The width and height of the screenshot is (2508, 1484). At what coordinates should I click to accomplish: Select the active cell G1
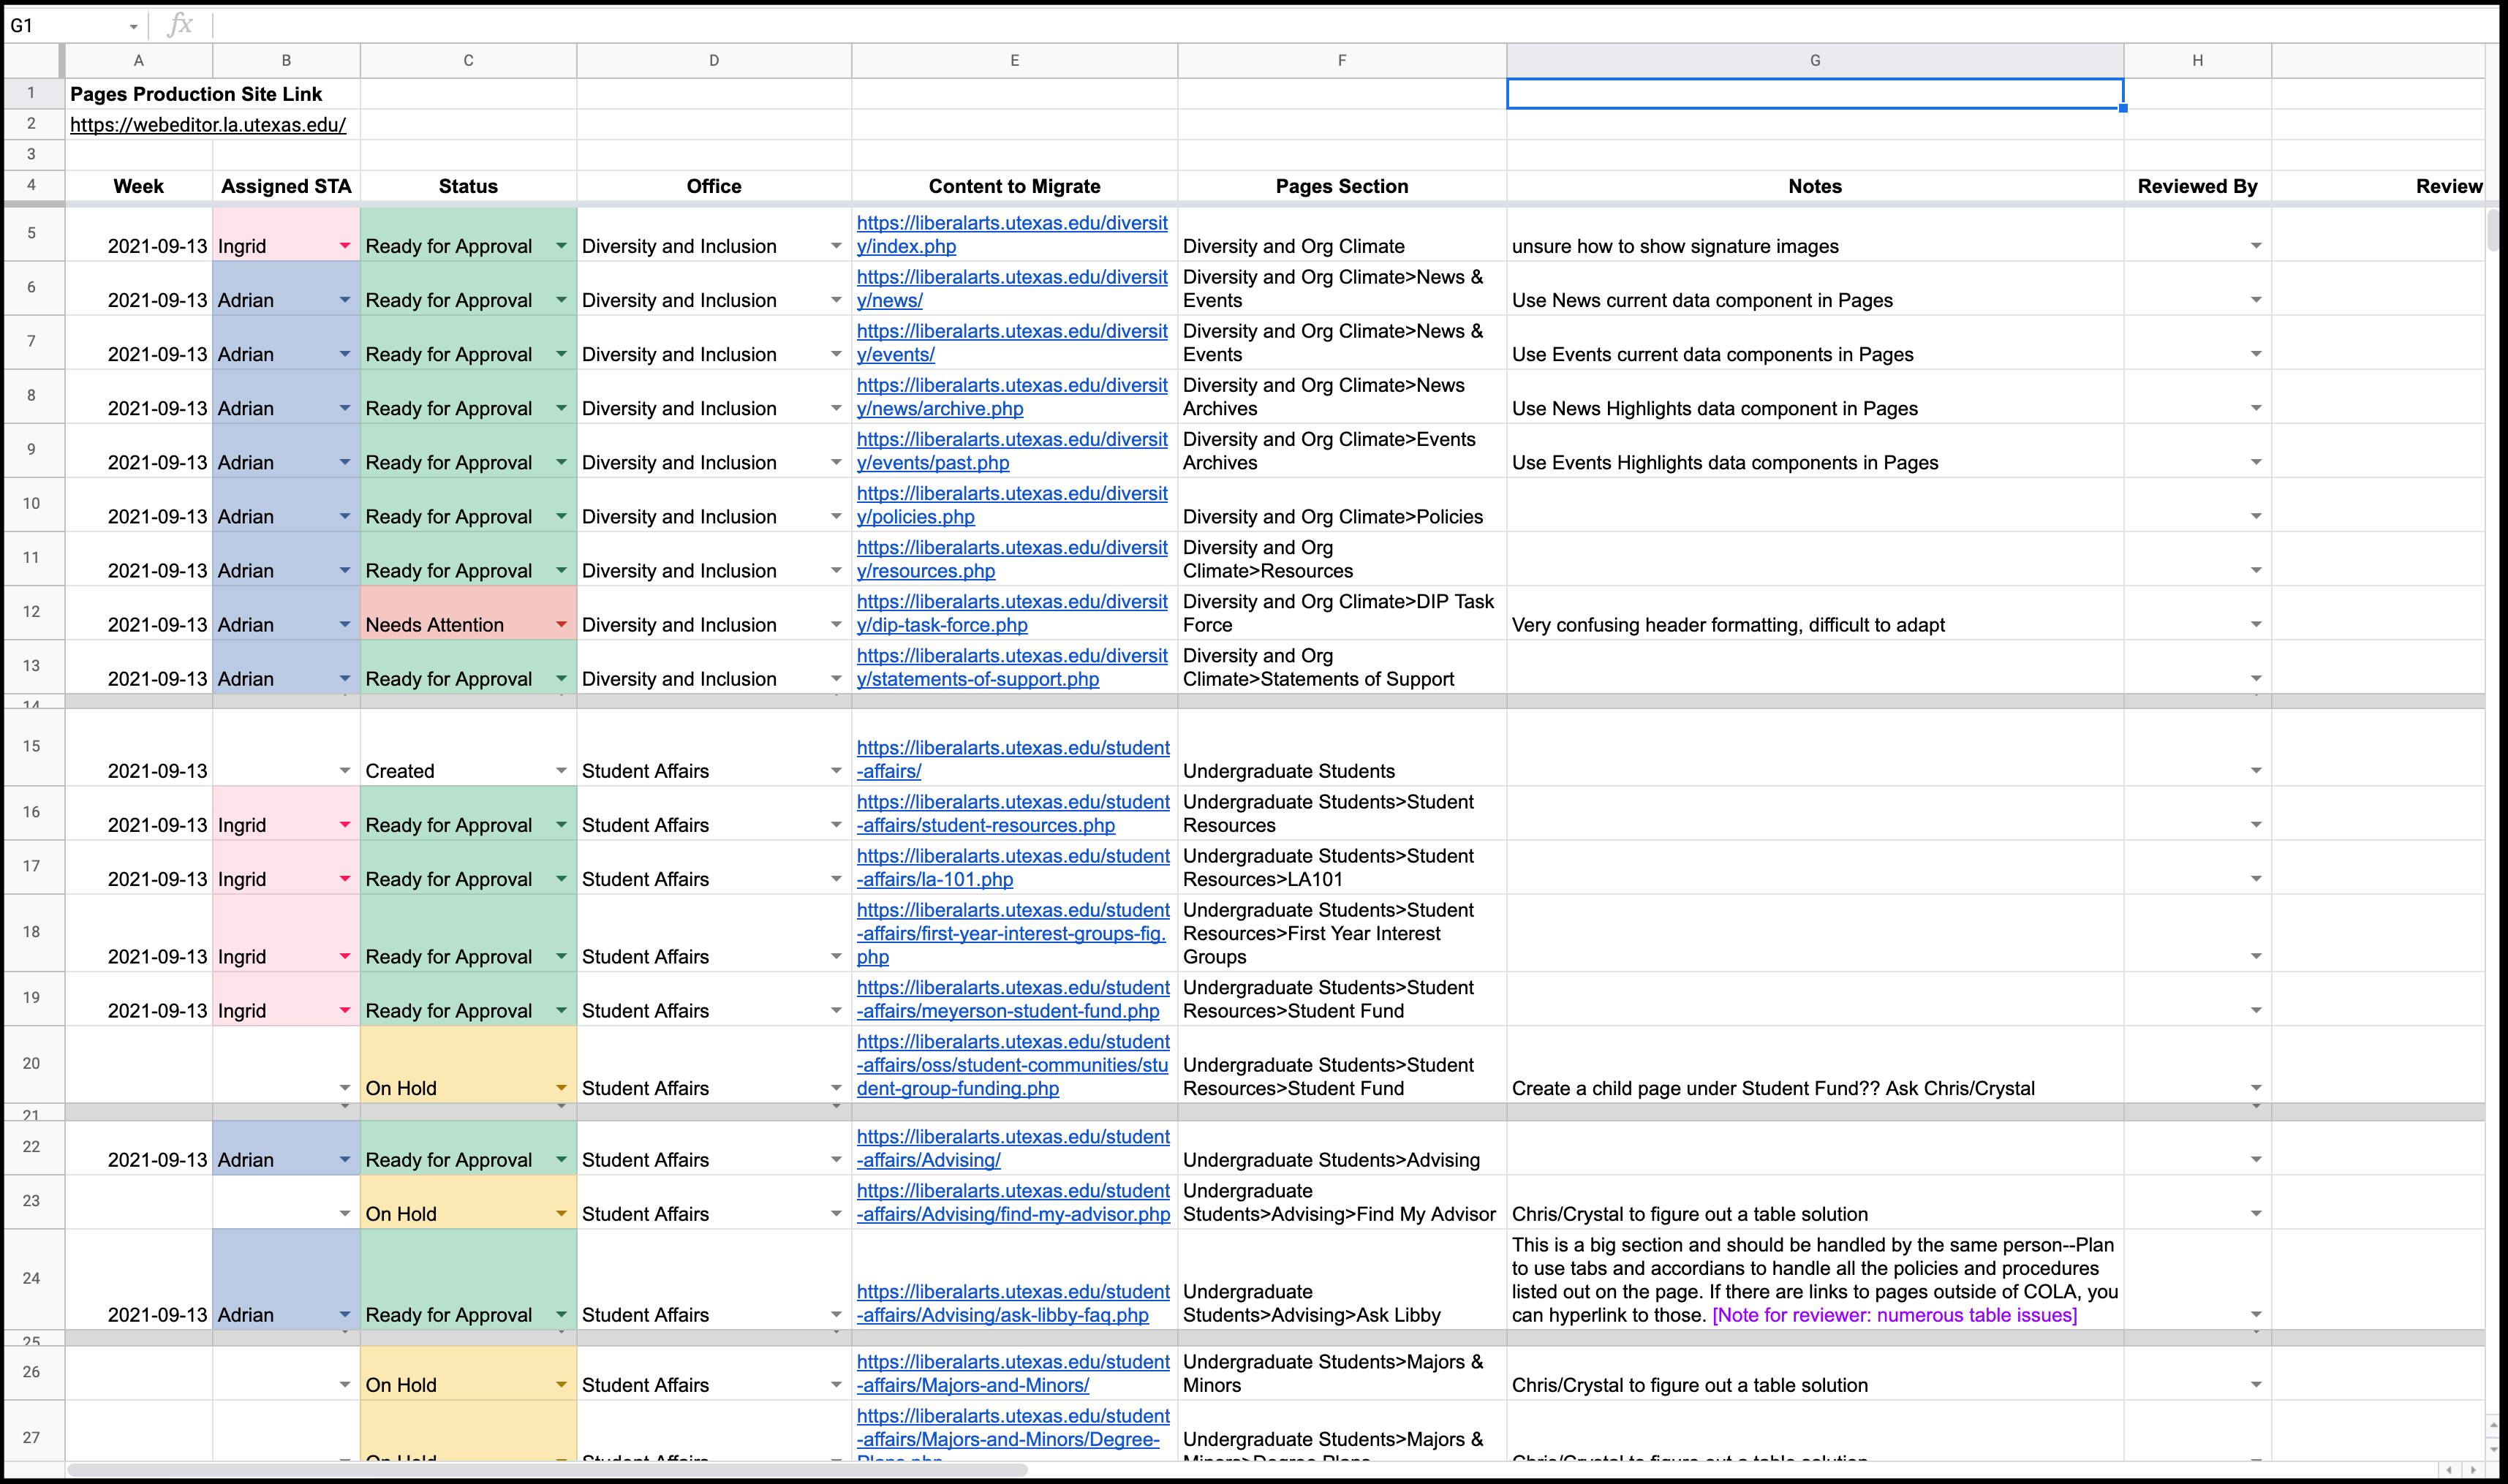pyautogui.click(x=1815, y=94)
